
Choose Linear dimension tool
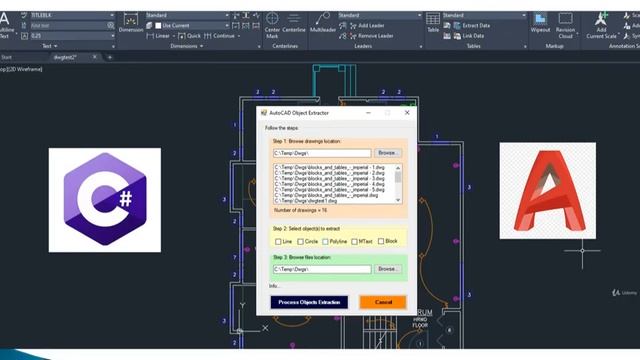pyautogui.click(x=158, y=36)
